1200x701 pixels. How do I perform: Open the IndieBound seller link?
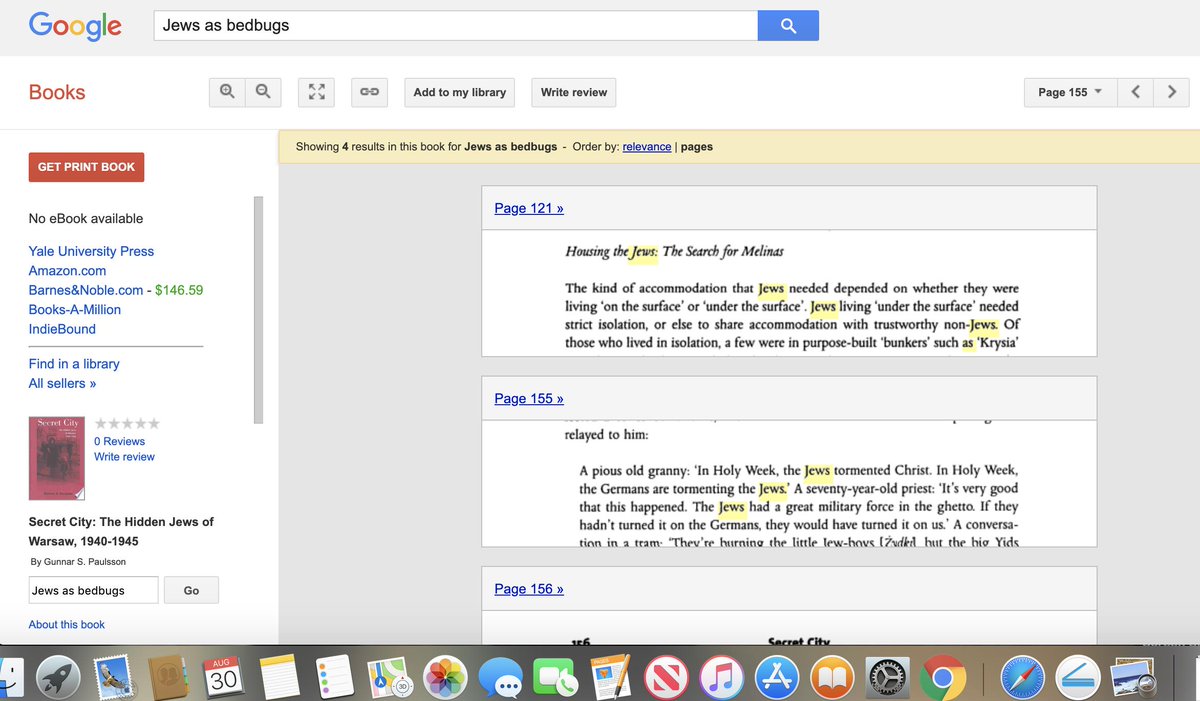62,329
